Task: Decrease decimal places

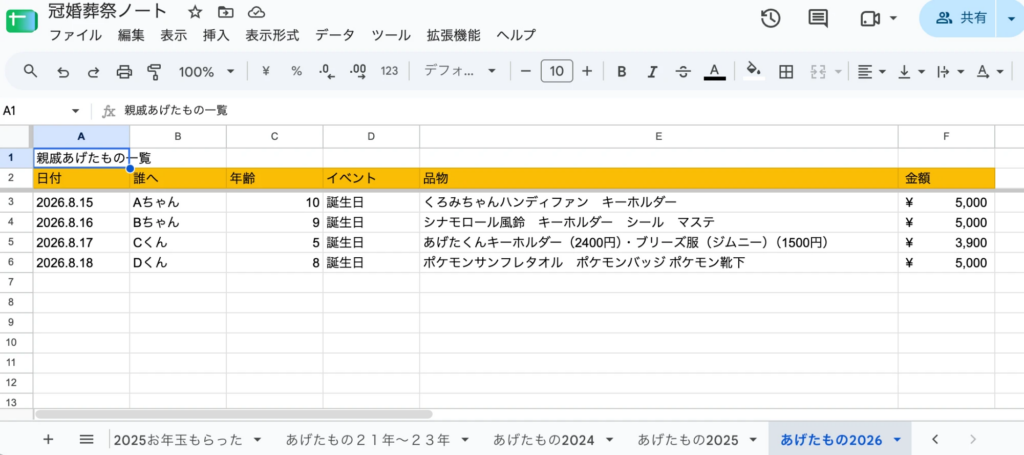Action: coord(327,71)
